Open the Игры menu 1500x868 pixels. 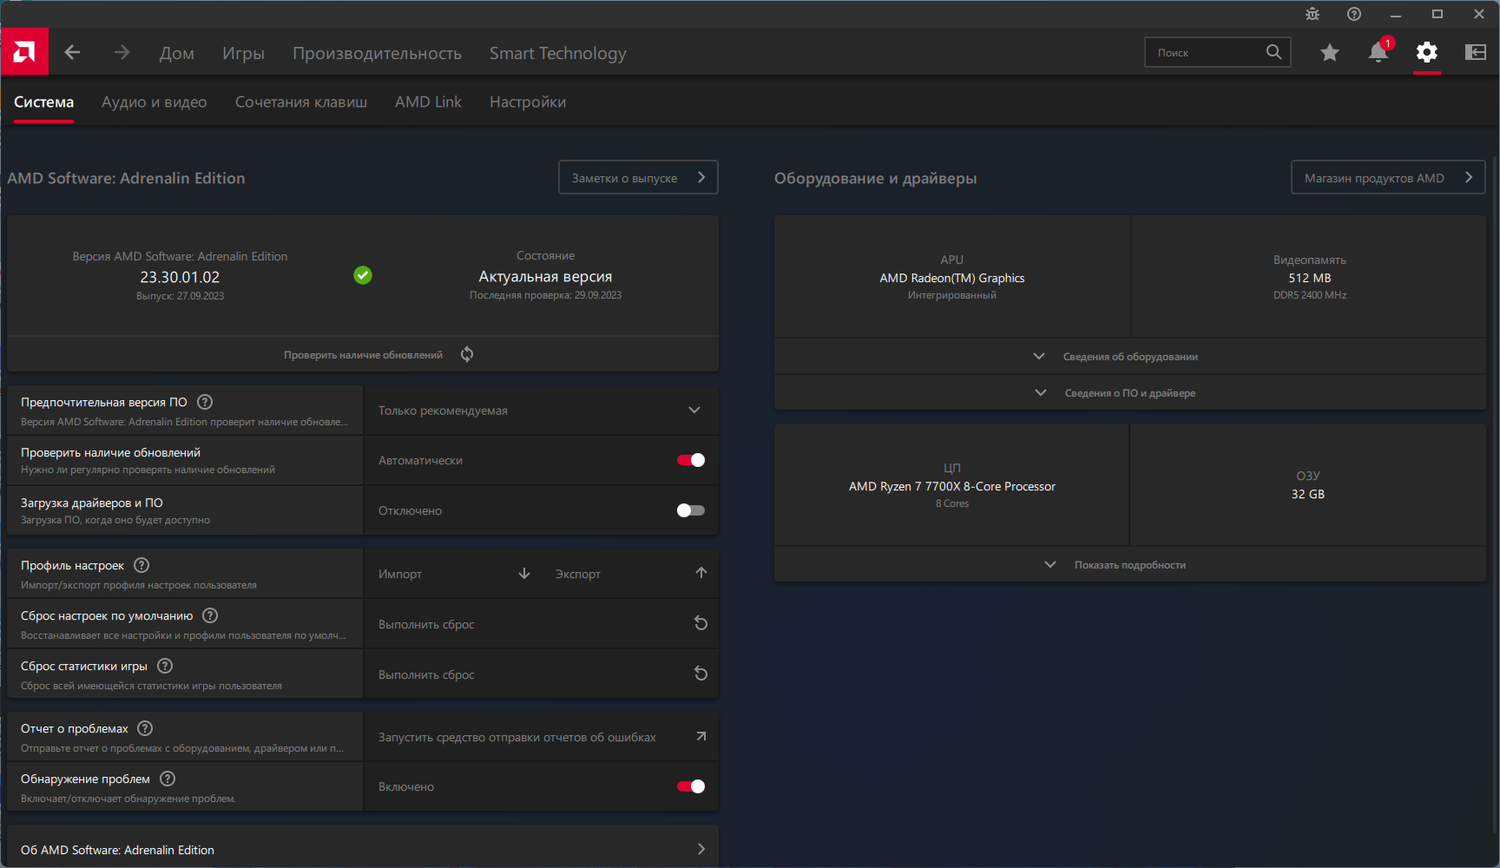pos(243,53)
